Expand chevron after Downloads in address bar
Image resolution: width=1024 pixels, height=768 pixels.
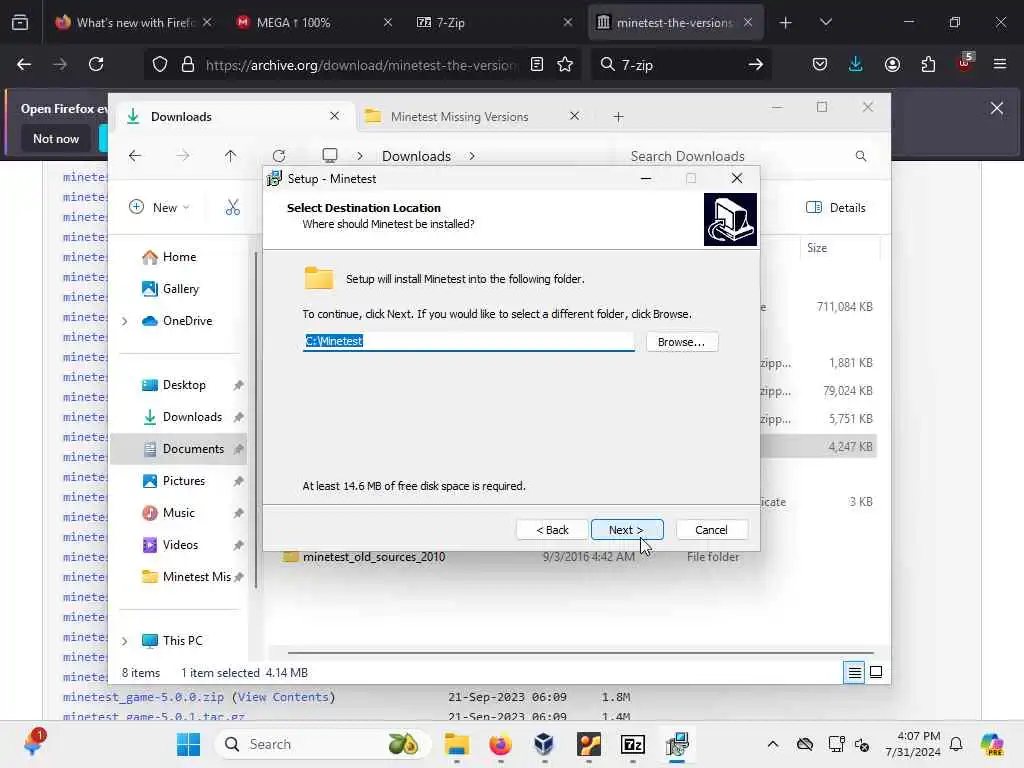click(x=472, y=156)
